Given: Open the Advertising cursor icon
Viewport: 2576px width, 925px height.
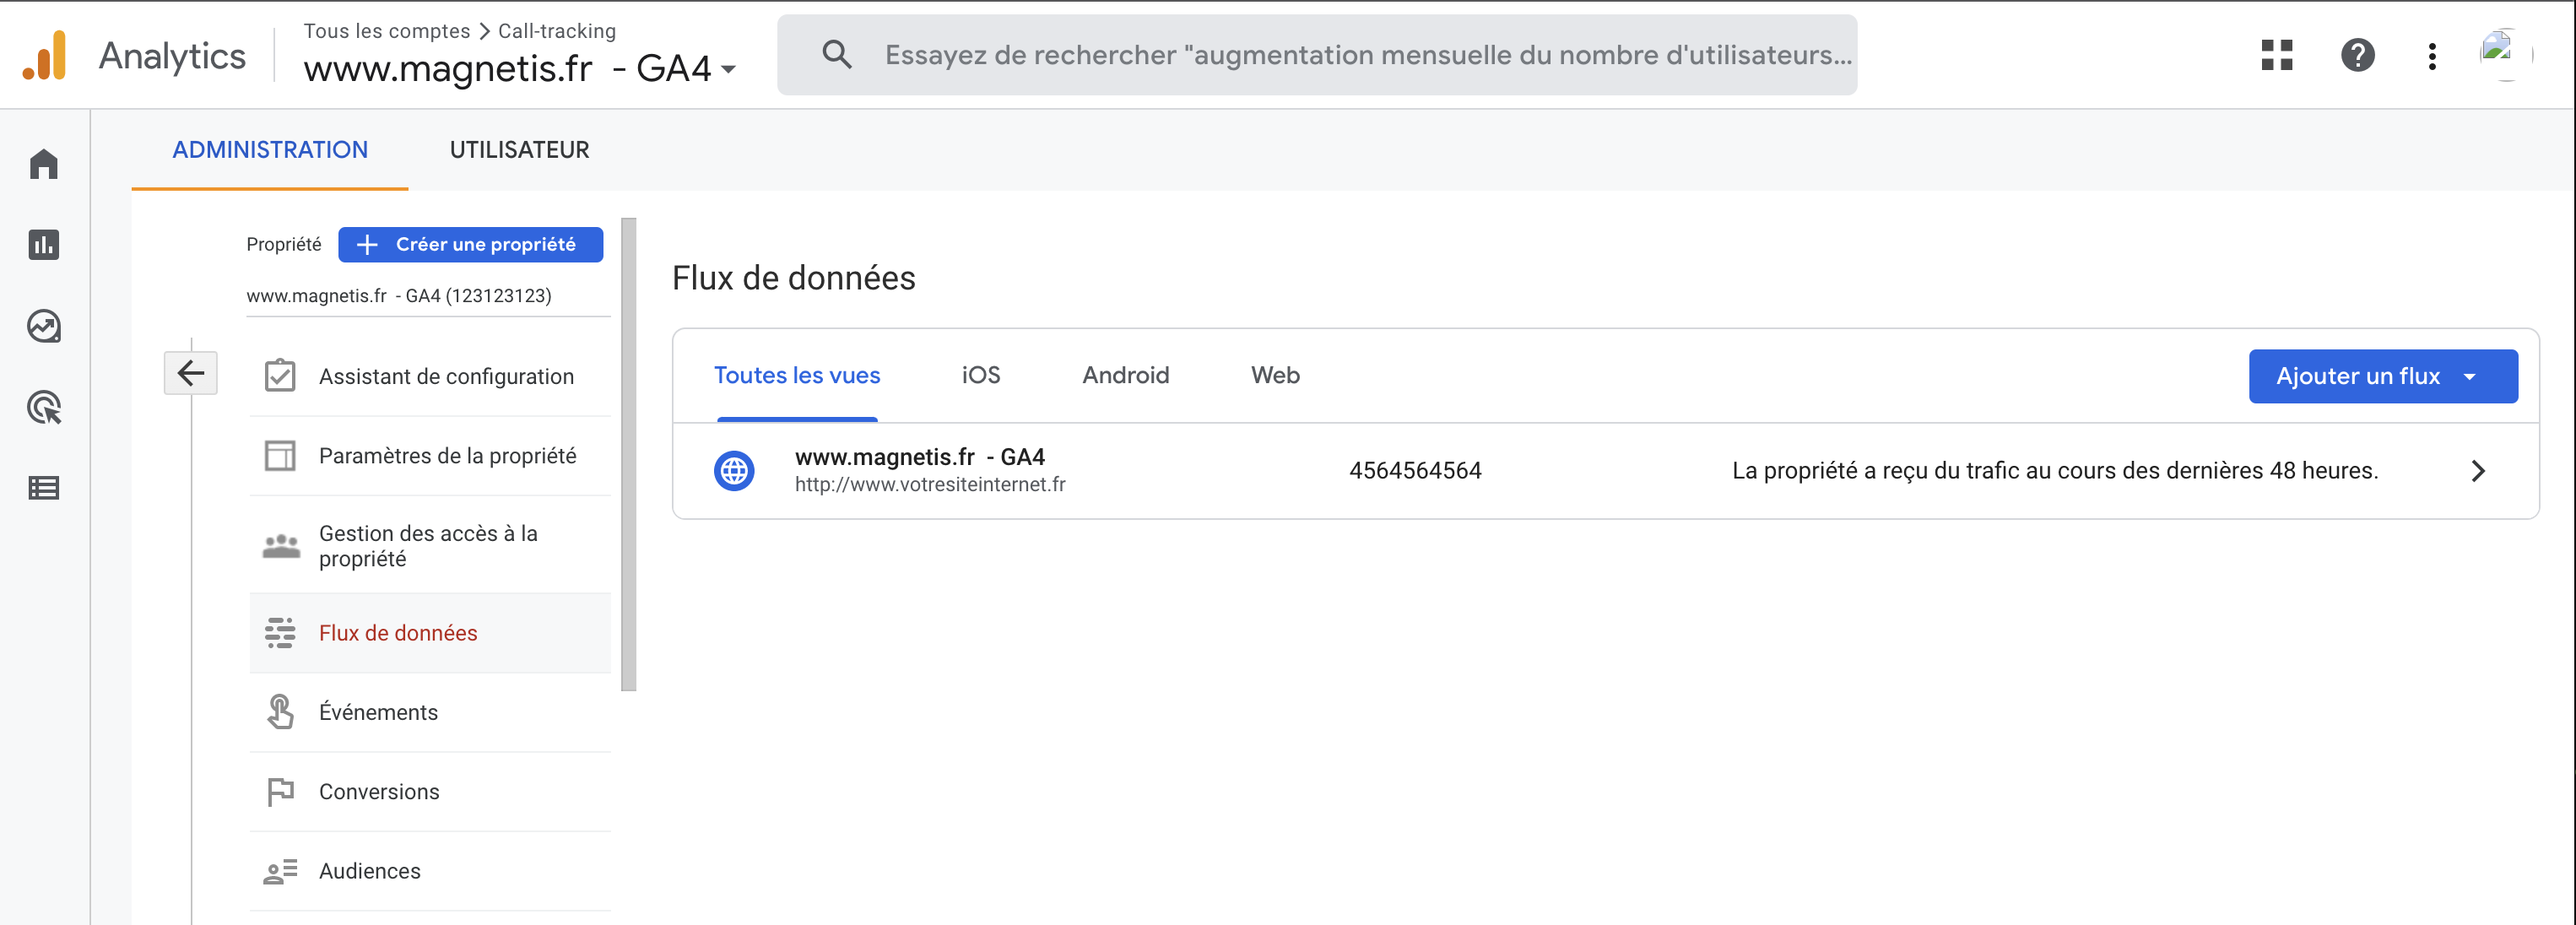Looking at the screenshot, I should [x=44, y=408].
